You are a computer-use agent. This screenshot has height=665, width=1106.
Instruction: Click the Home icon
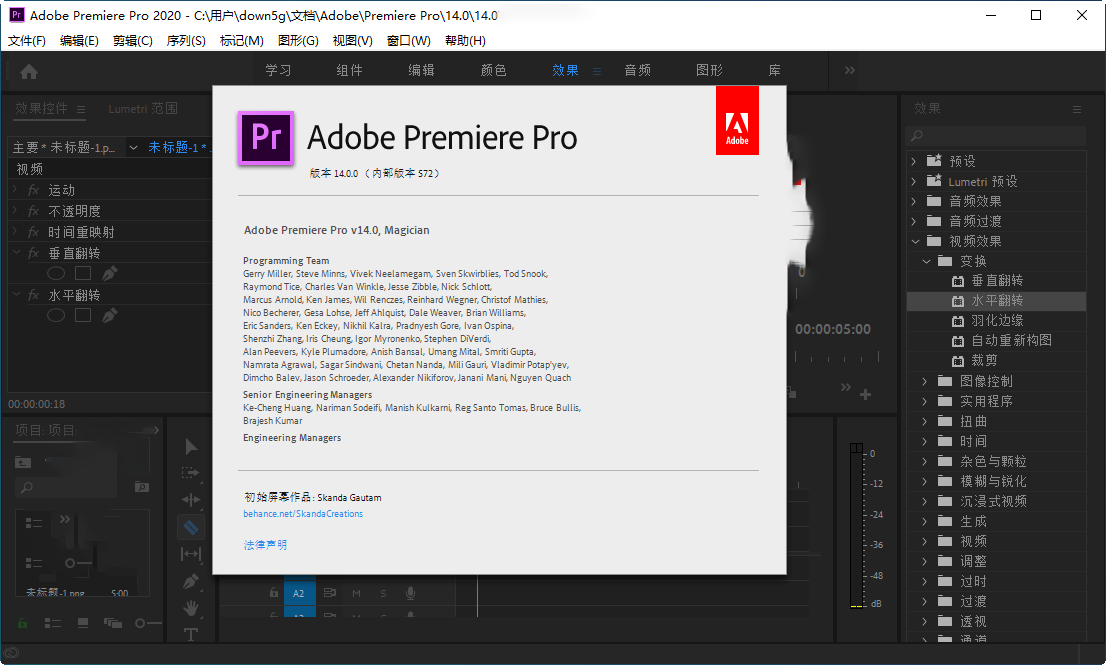click(29, 71)
